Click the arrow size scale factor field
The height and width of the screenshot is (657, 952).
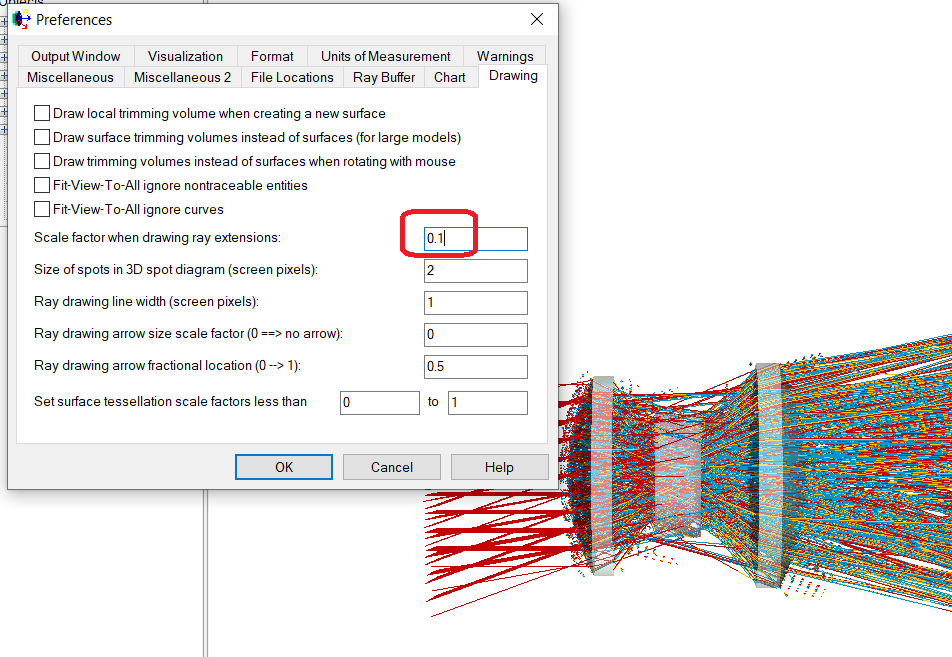(x=476, y=335)
